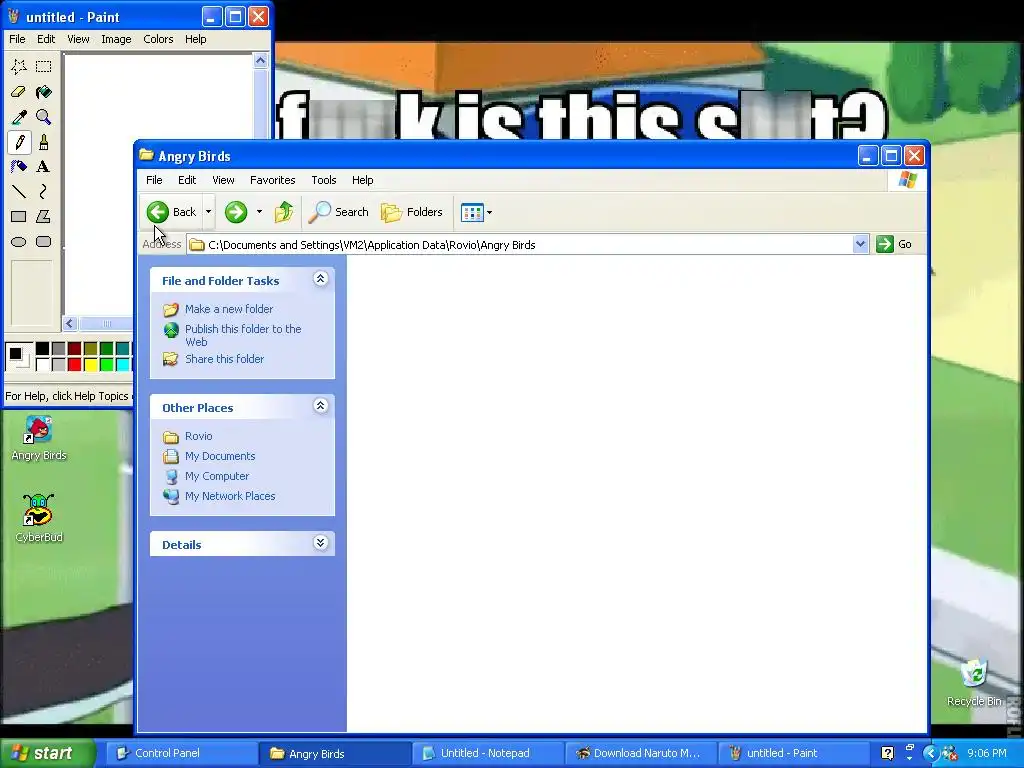Choose the Polygon tool in Paint
This screenshot has height=768, width=1024.
[44, 216]
